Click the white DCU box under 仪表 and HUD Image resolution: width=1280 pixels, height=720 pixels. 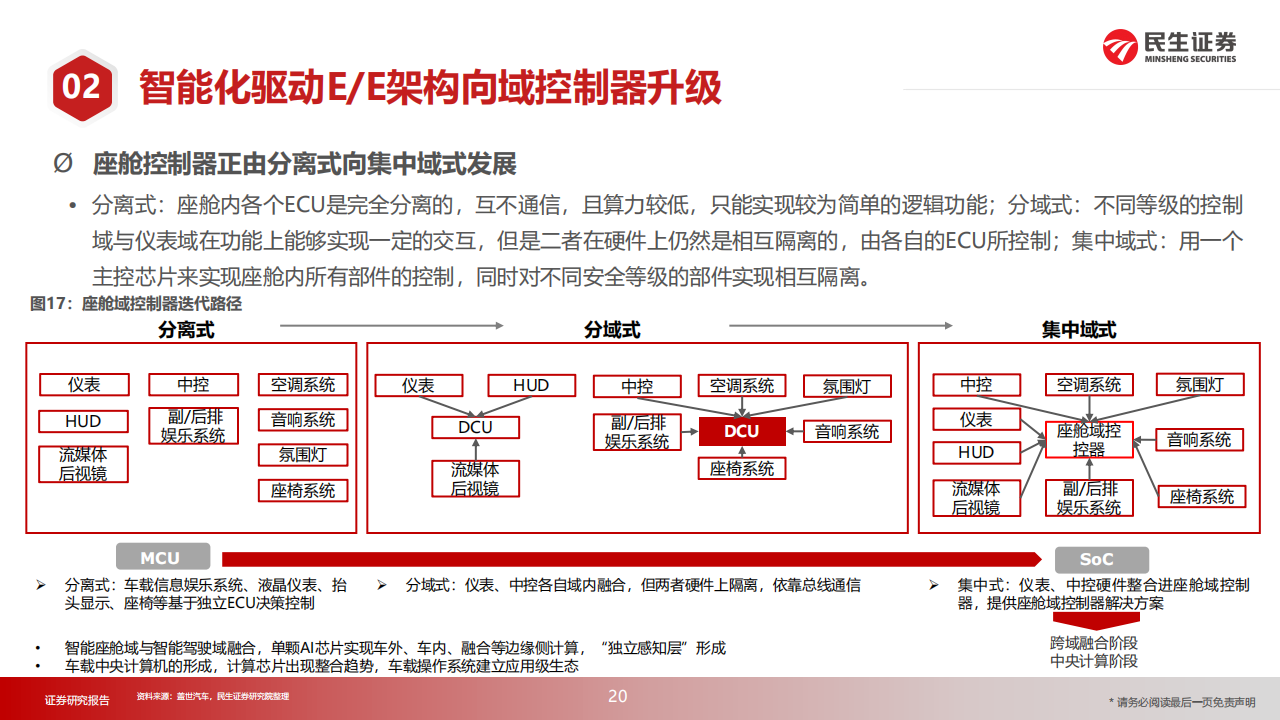coord(476,427)
